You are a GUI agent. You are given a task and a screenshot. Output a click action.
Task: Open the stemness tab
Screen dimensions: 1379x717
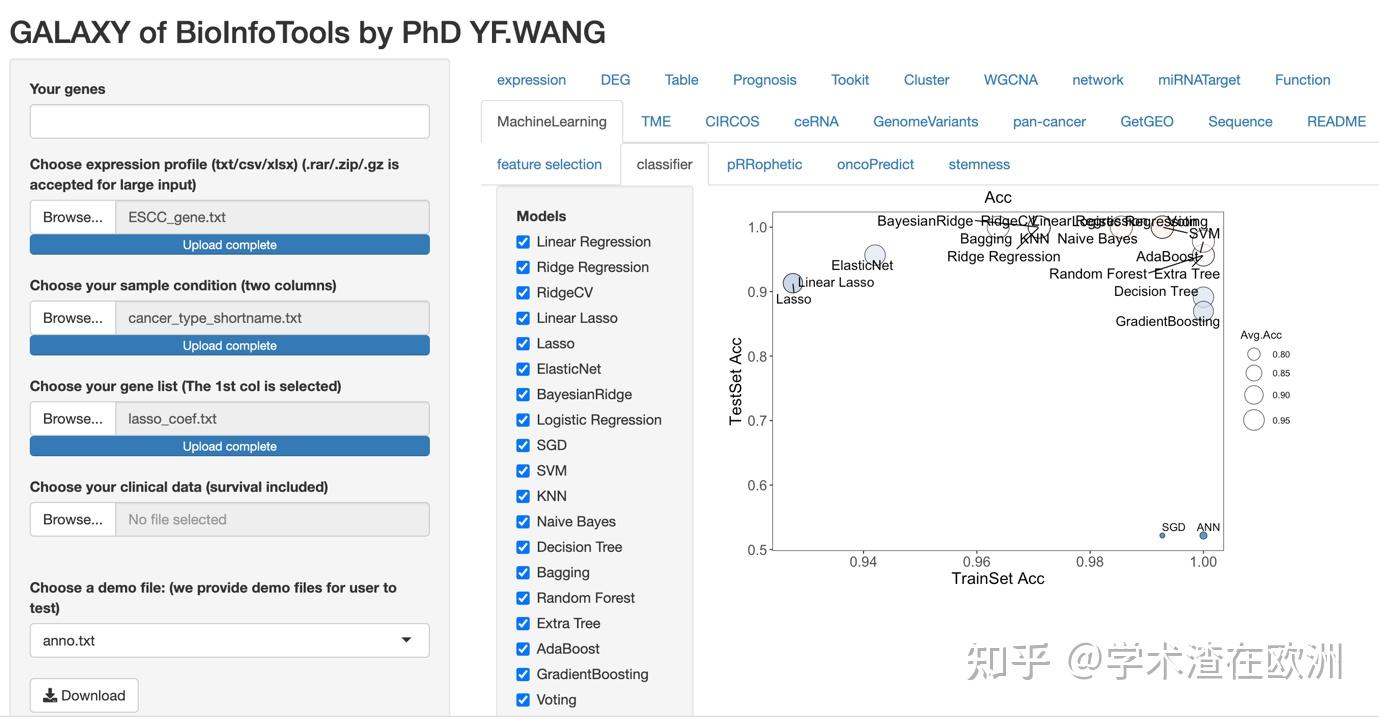(x=979, y=164)
